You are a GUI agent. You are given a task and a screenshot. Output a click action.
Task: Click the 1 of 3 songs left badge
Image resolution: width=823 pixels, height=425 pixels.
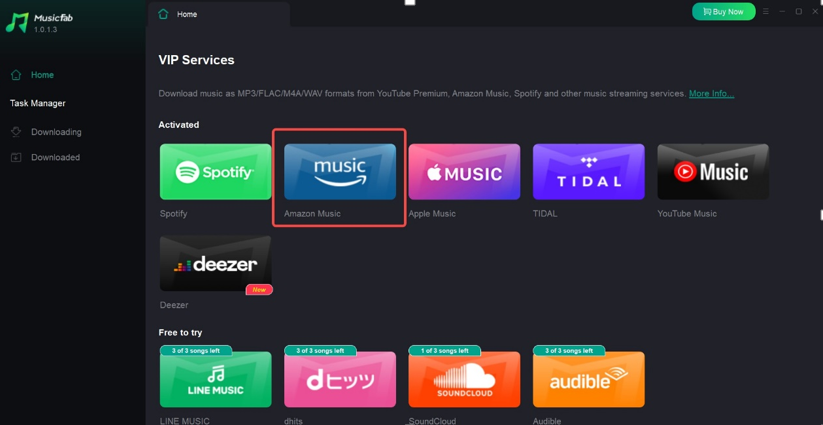tap(445, 351)
